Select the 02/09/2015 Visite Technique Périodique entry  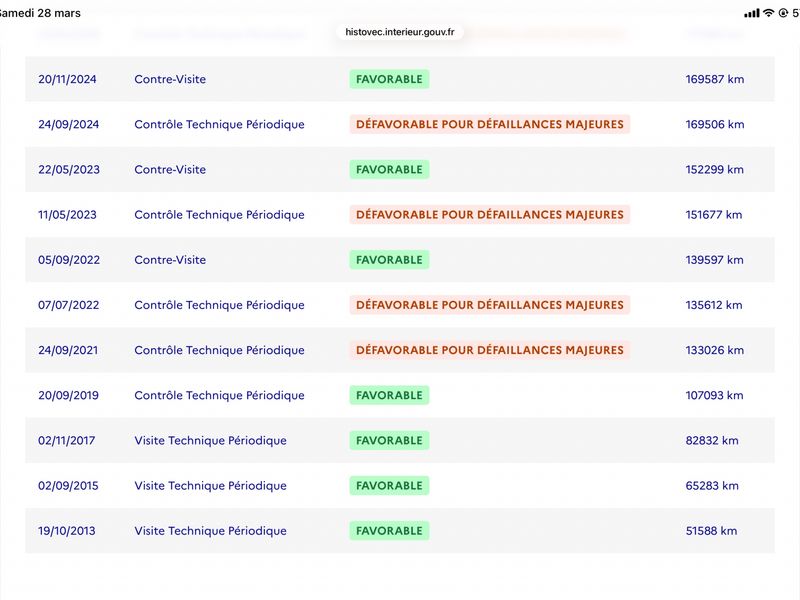(399, 486)
